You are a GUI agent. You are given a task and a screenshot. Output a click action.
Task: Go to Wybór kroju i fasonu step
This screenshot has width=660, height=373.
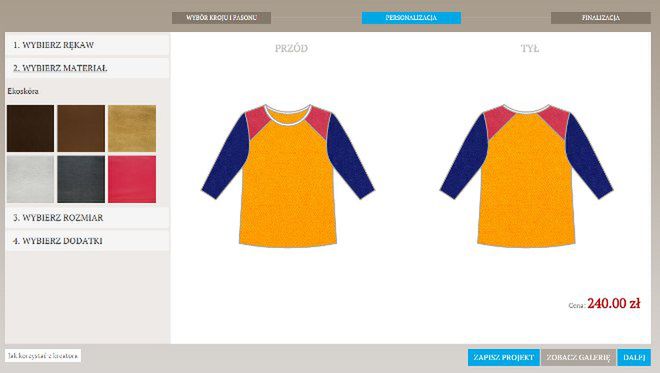tap(221, 18)
